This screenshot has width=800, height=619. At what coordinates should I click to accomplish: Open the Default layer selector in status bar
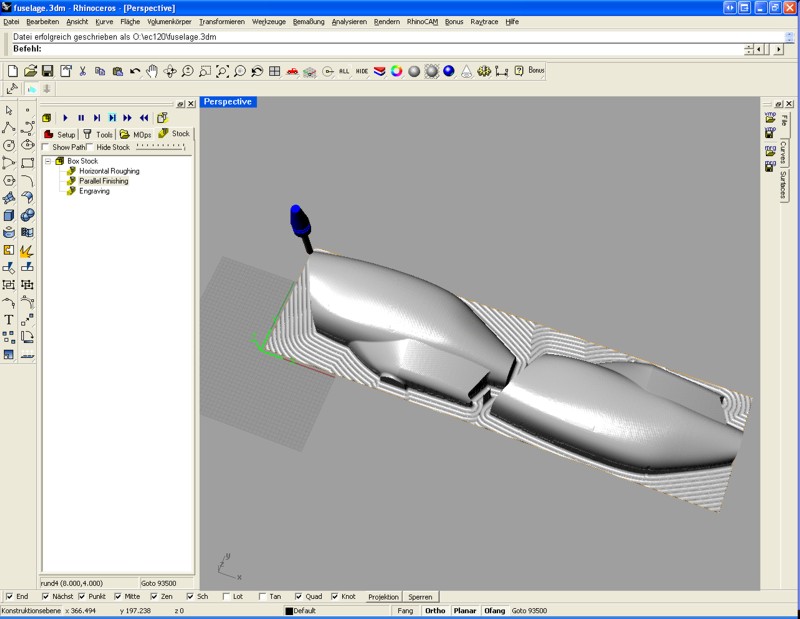pyautogui.click(x=337, y=611)
